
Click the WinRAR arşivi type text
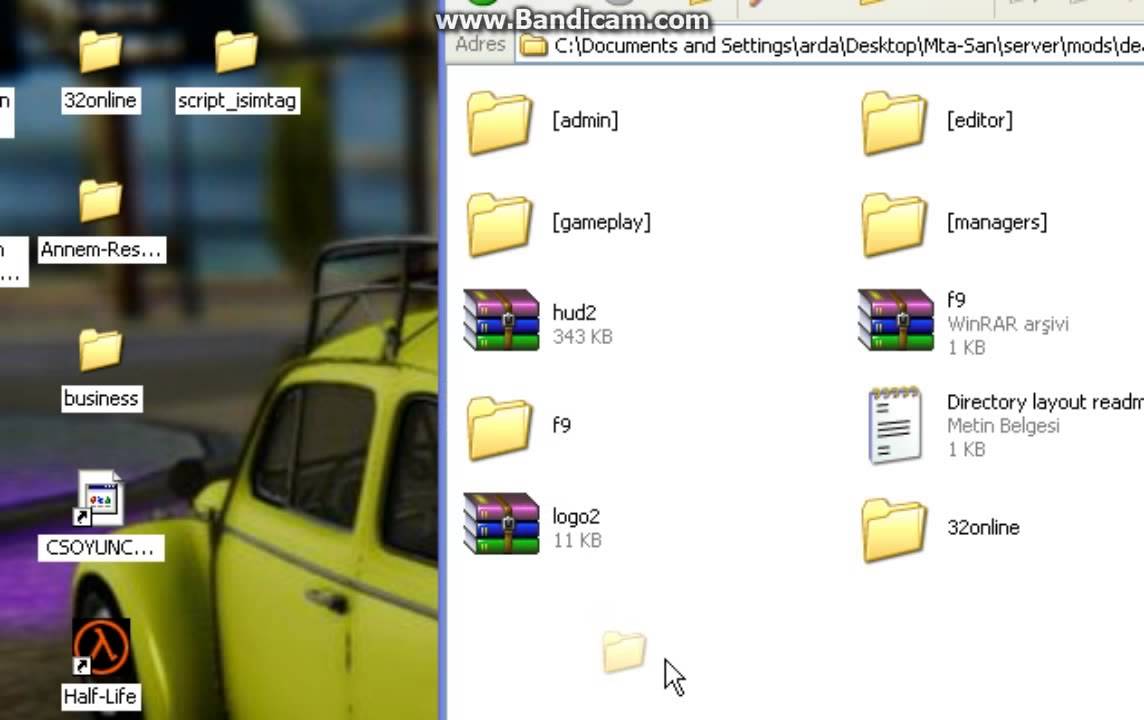pos(1008,324)
